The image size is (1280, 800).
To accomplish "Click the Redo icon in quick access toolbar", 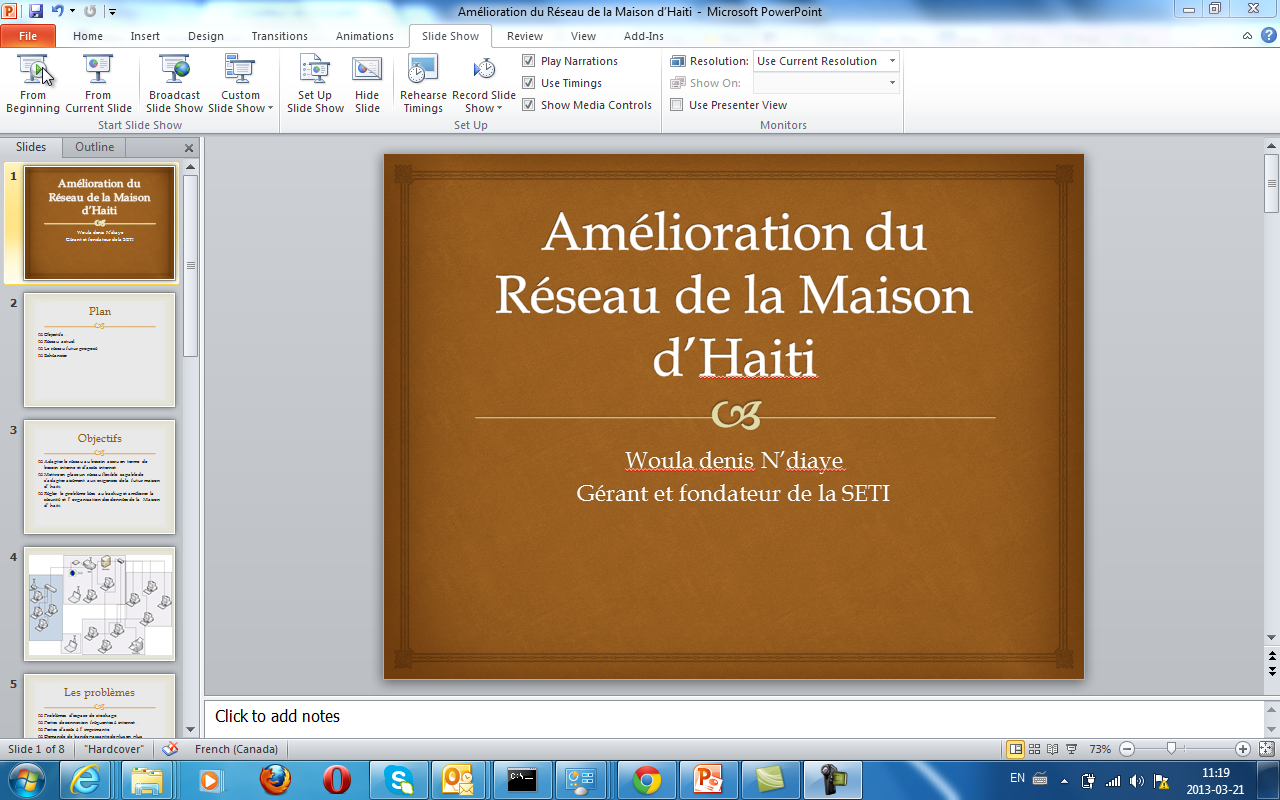I will 90,11.
